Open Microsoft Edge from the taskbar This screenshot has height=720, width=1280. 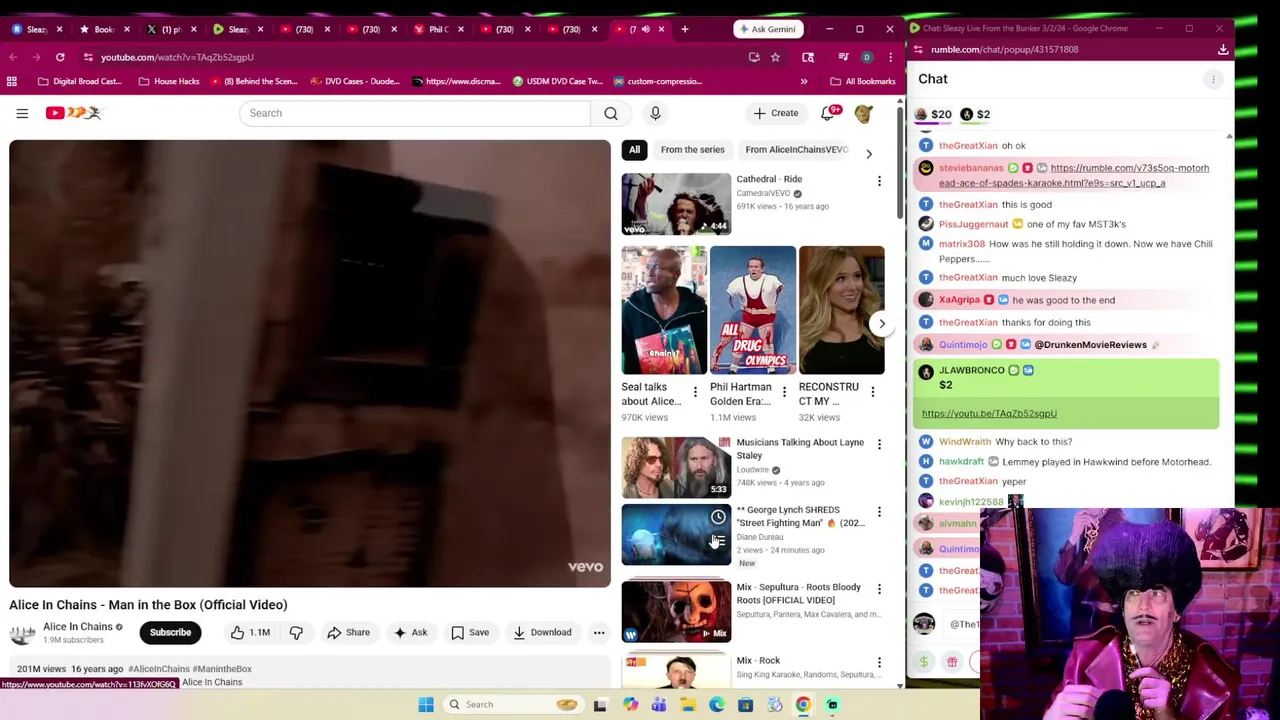717,704
